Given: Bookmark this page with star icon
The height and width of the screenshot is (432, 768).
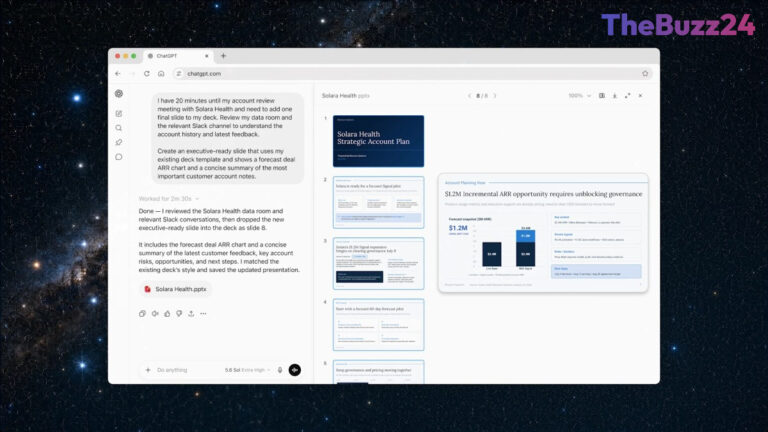Looking at the screenshot, I should (x=645, y=73).
